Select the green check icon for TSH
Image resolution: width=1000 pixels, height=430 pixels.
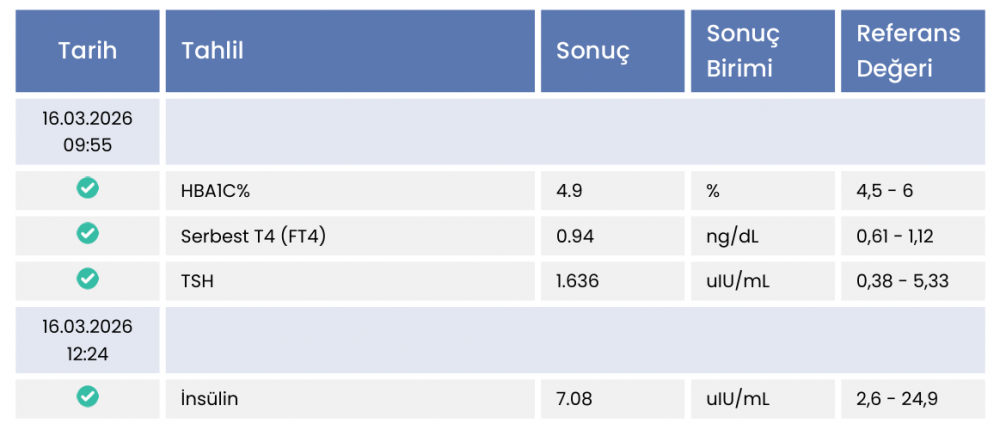click(88, 279)
